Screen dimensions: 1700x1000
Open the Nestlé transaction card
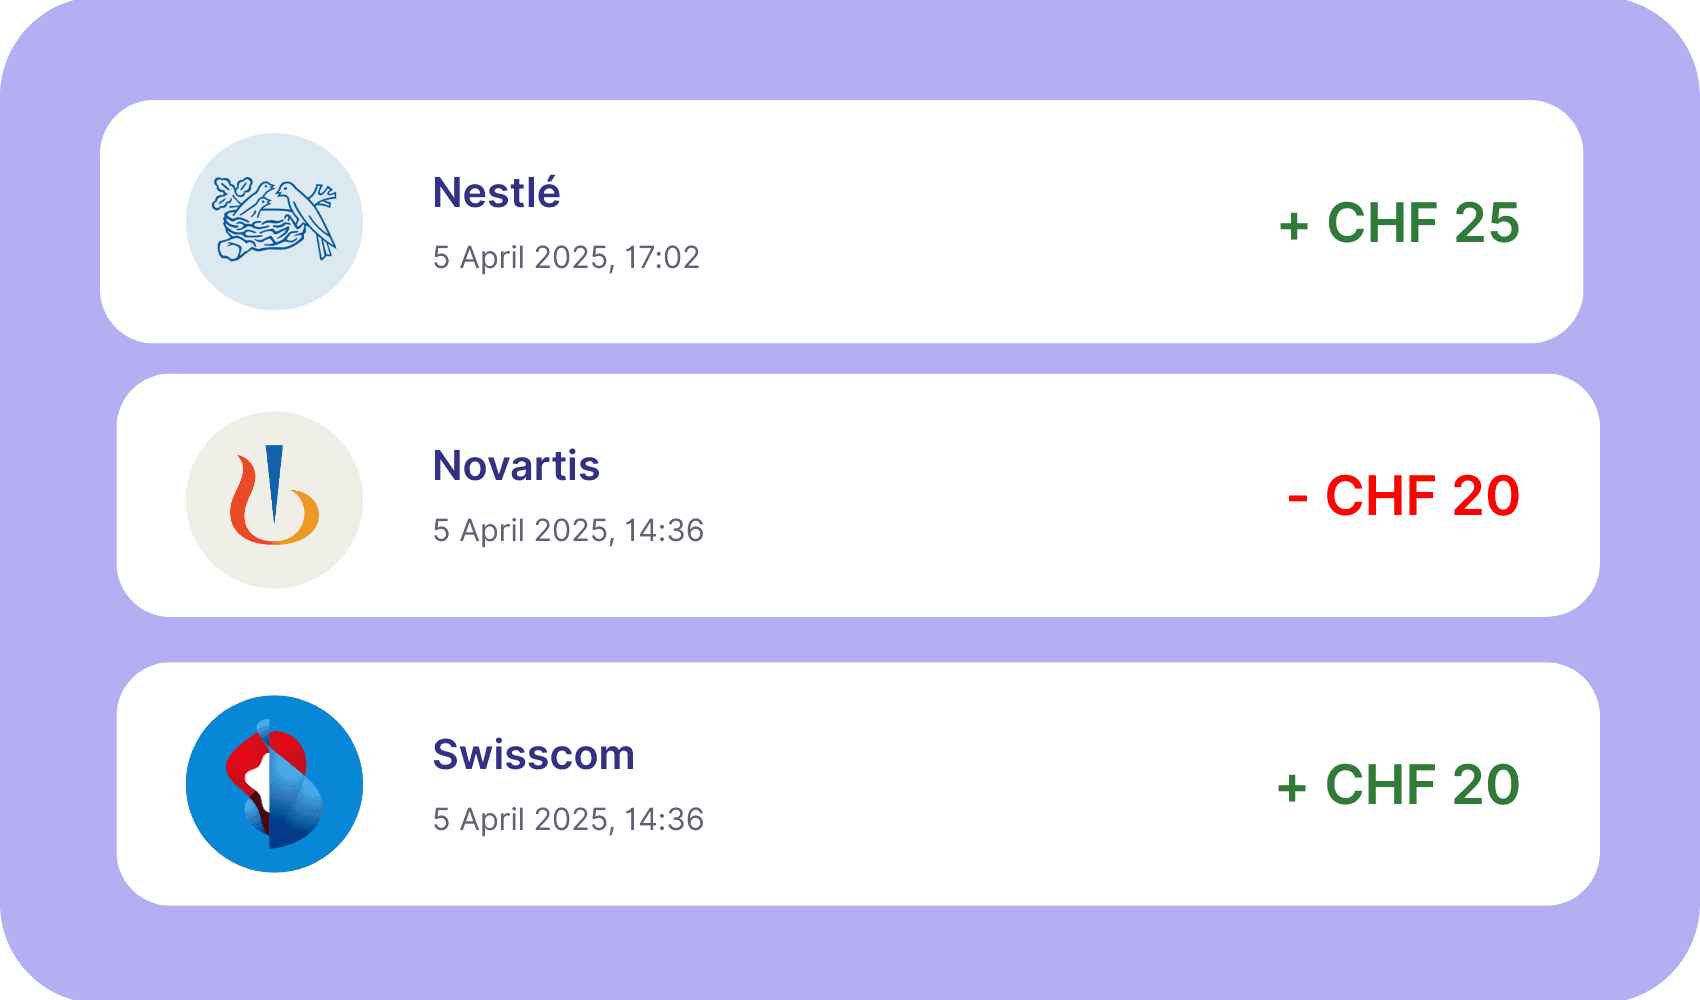coord(841,222)
